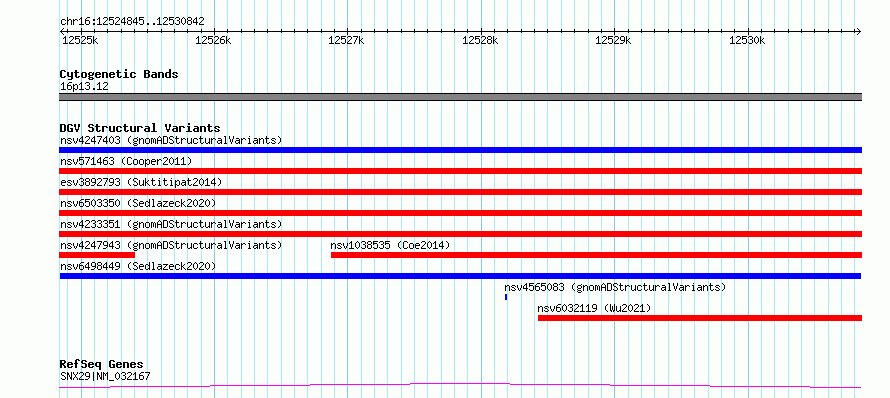The image size is (890, 398).
Task: Select the red esv3892793 variant bar
Action: [x=460, y=192]
